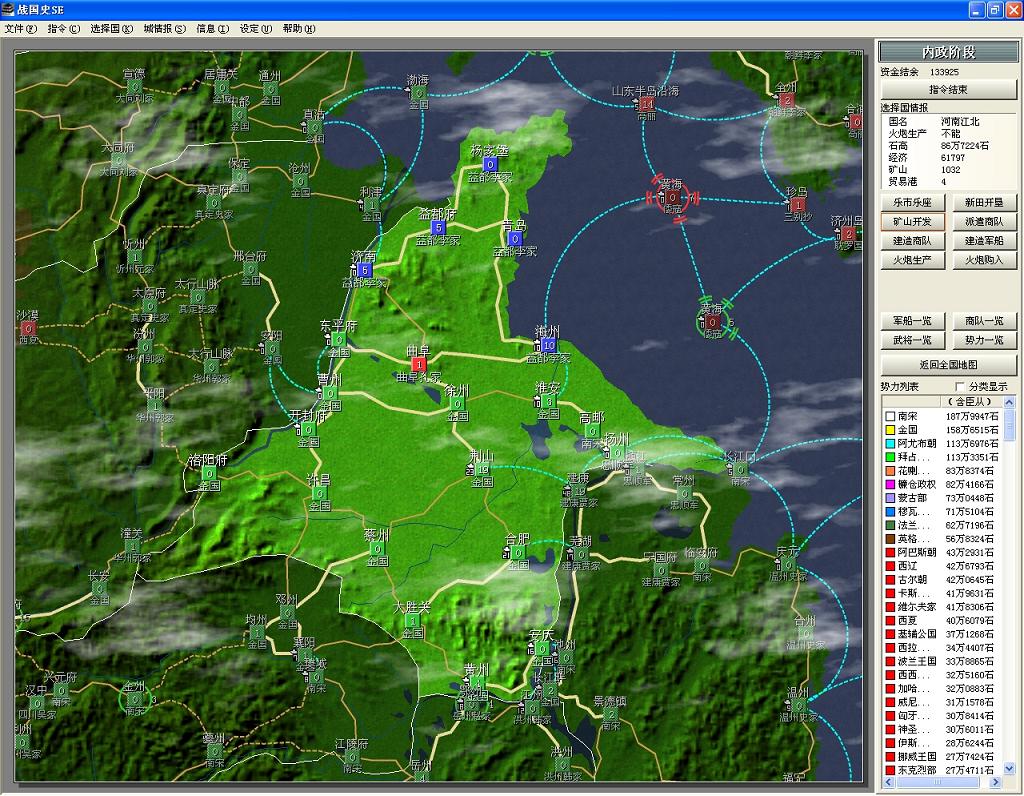Click the blue 济南 castle marker

tap(364, 270)
